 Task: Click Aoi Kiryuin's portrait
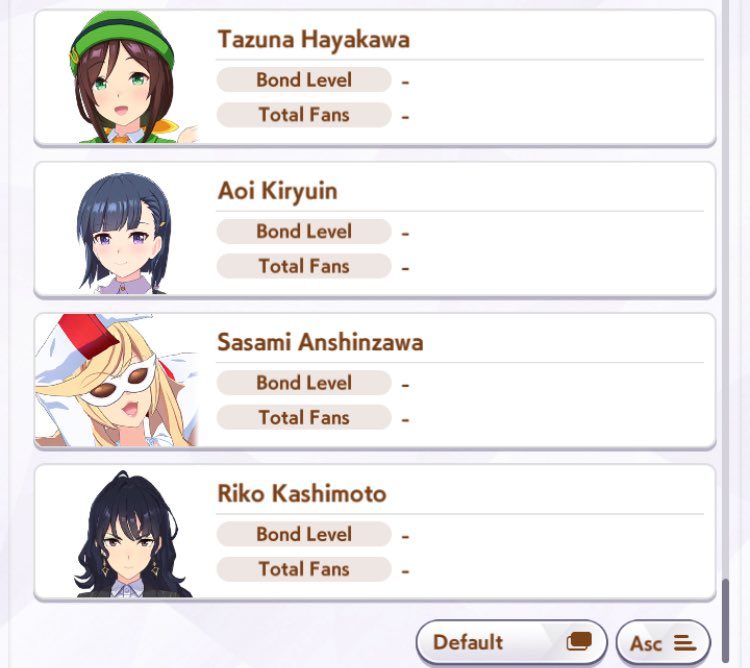(123, 232)
